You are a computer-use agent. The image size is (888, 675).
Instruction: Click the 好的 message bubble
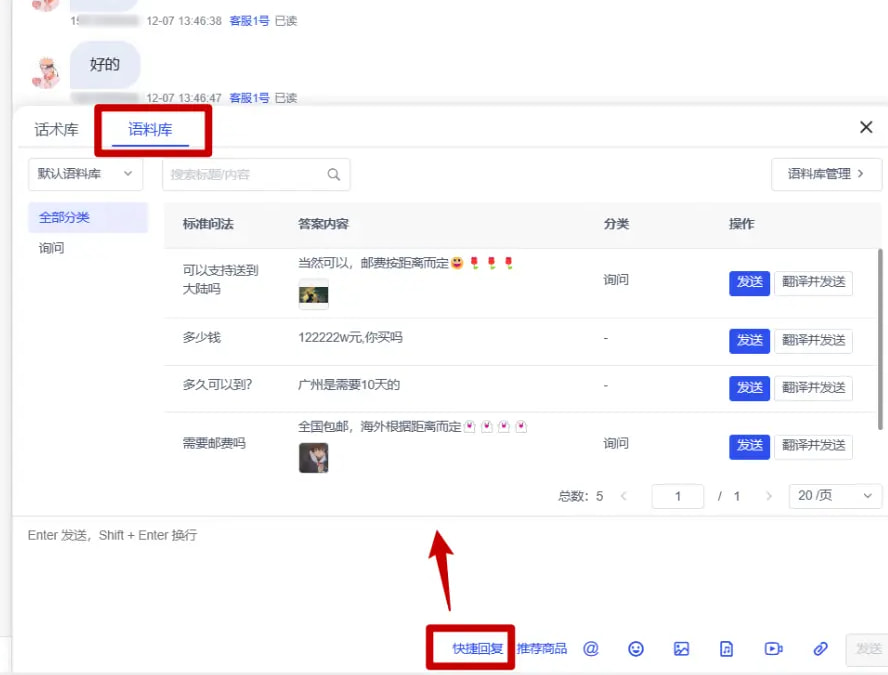pyautogui.click(x=105, y=65)
